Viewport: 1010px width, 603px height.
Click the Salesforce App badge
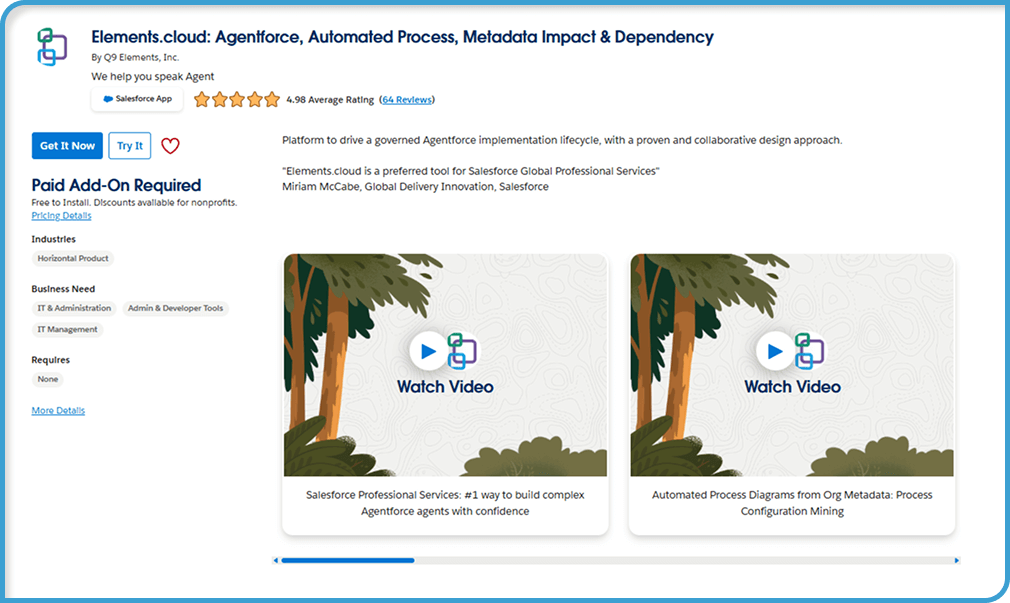[x=137, y=99]
